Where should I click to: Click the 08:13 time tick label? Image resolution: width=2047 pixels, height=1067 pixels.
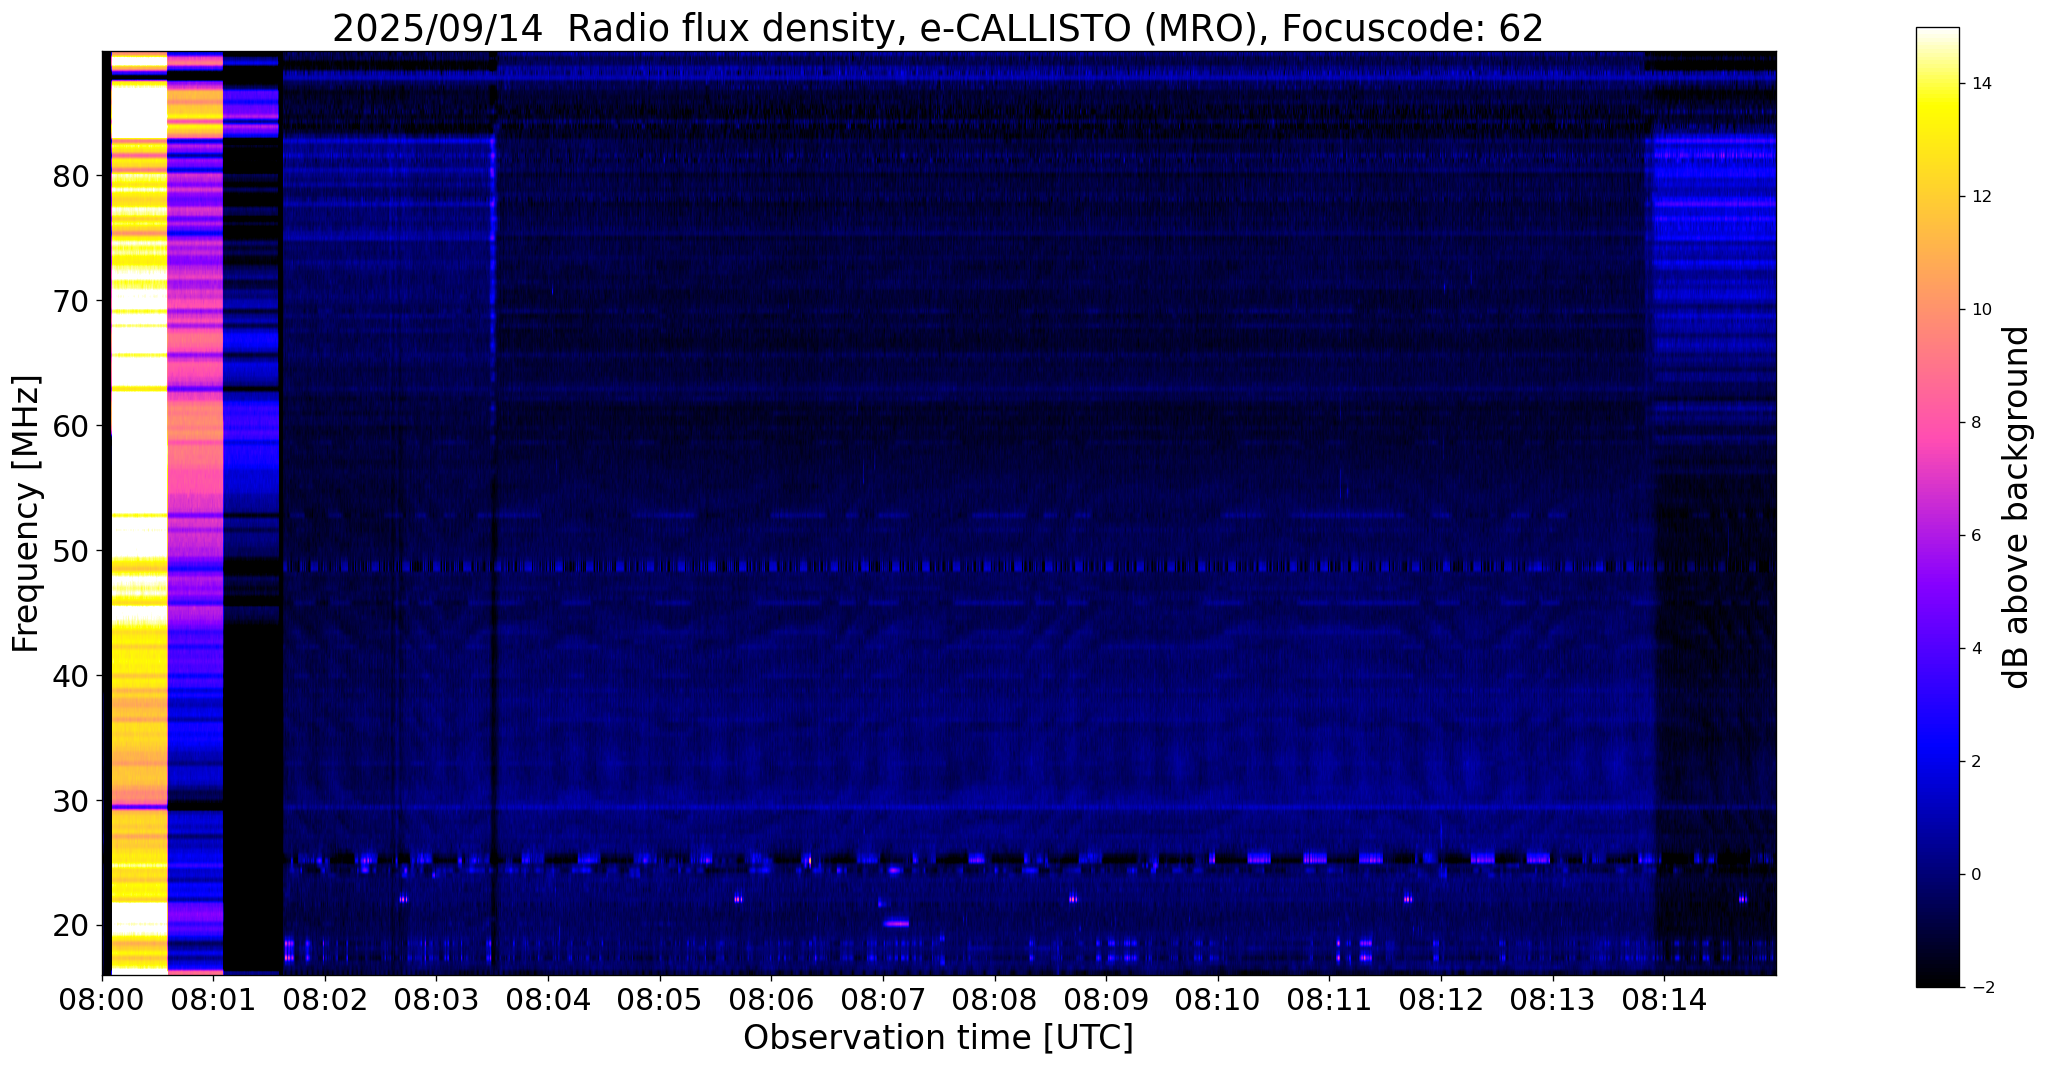(1553, 999)
